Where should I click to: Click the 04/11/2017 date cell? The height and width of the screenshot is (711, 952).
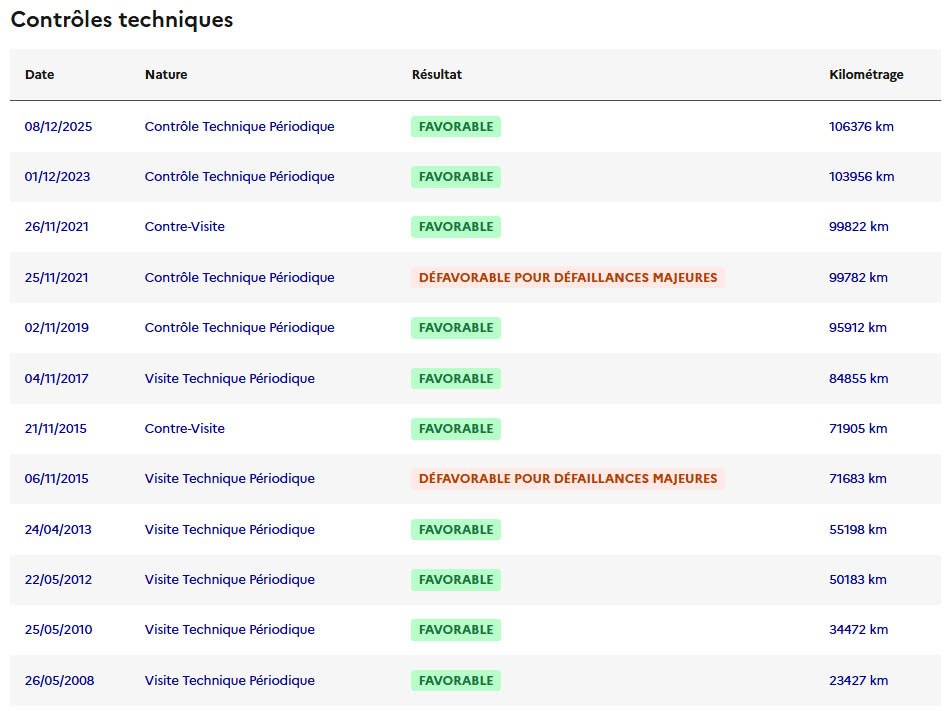click(x=56, y=379)
